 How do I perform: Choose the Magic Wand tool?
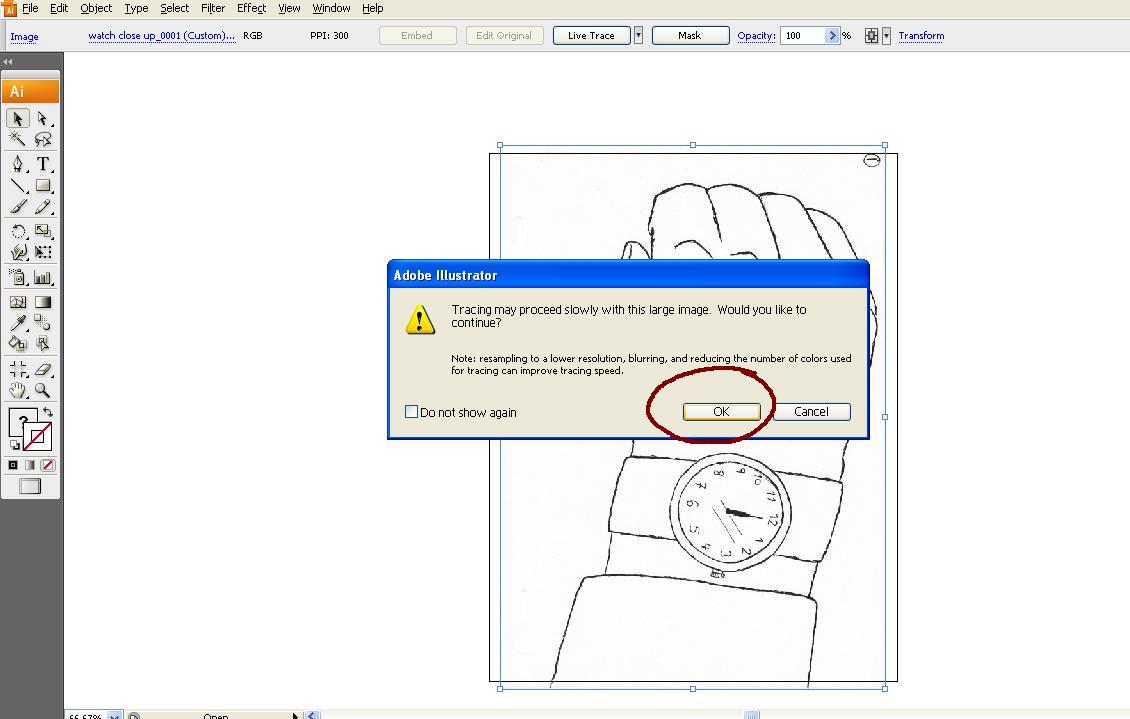pos(18,138)
